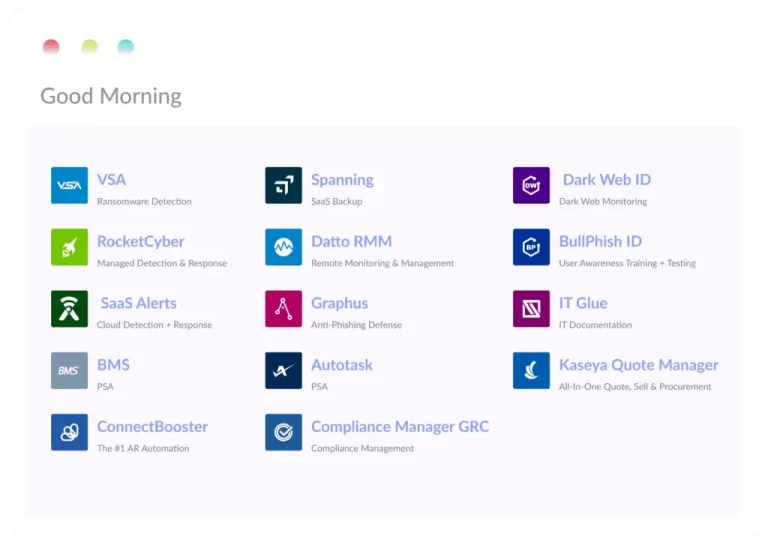Click the VSA app icon
Image resolution: width=768 pixels, height=548 pixels.
pos(69,185)
